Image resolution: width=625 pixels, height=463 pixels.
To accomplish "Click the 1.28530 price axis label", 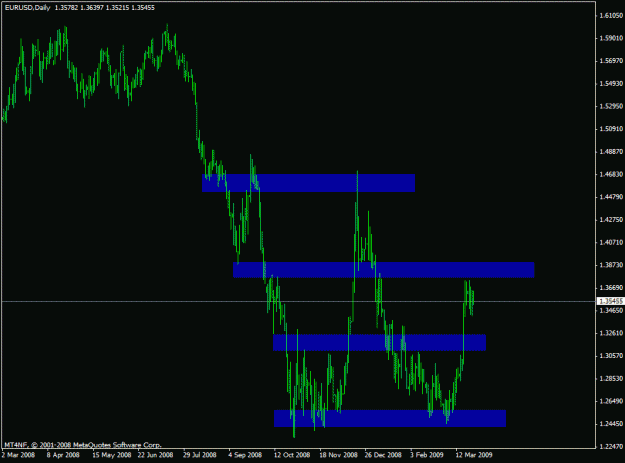I will (611, 379).
